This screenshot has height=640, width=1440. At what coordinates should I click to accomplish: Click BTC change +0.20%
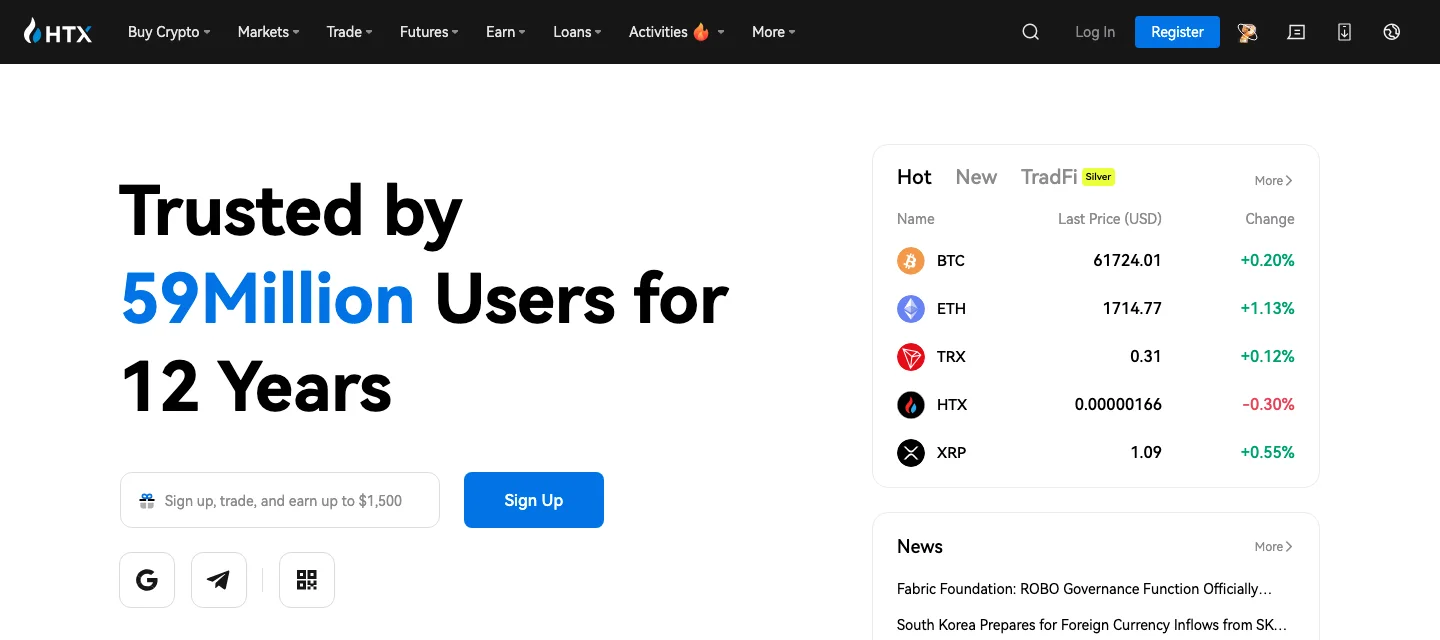(1268, 261)
